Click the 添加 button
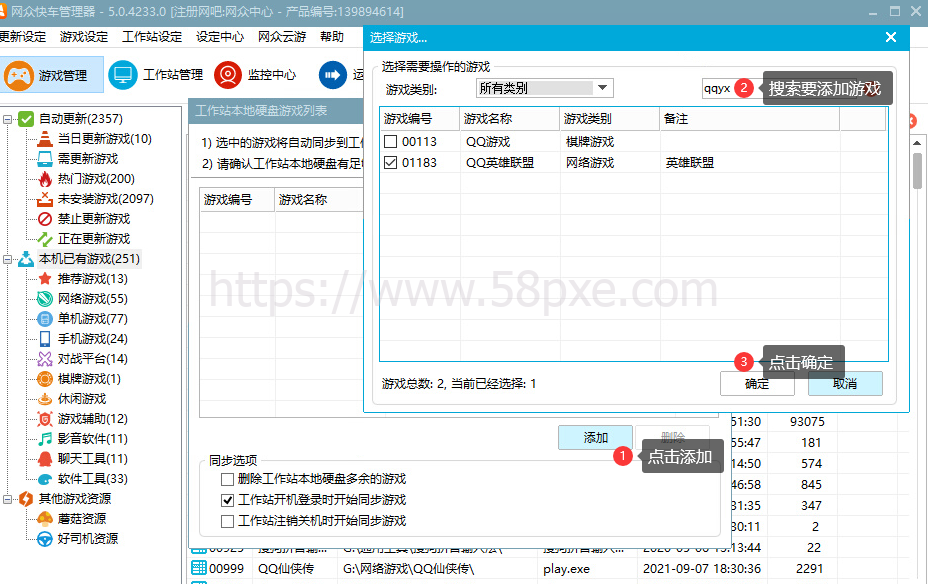The image size is (928, 584). (x=595, y=437)
